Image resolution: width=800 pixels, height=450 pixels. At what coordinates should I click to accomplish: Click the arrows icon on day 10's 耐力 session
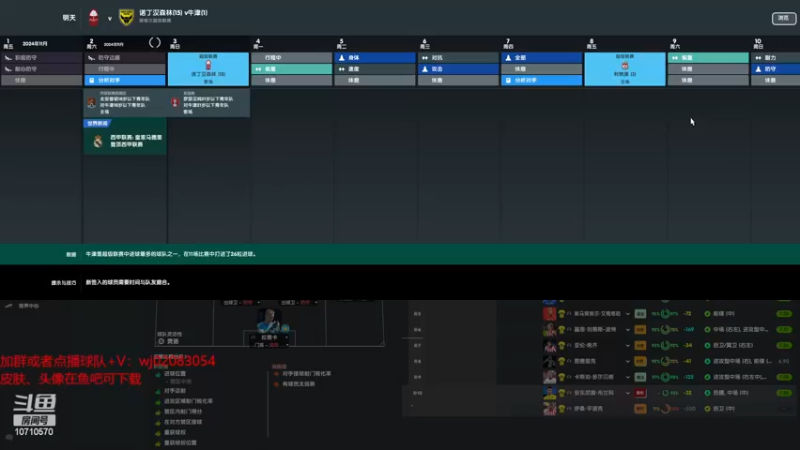758,58
